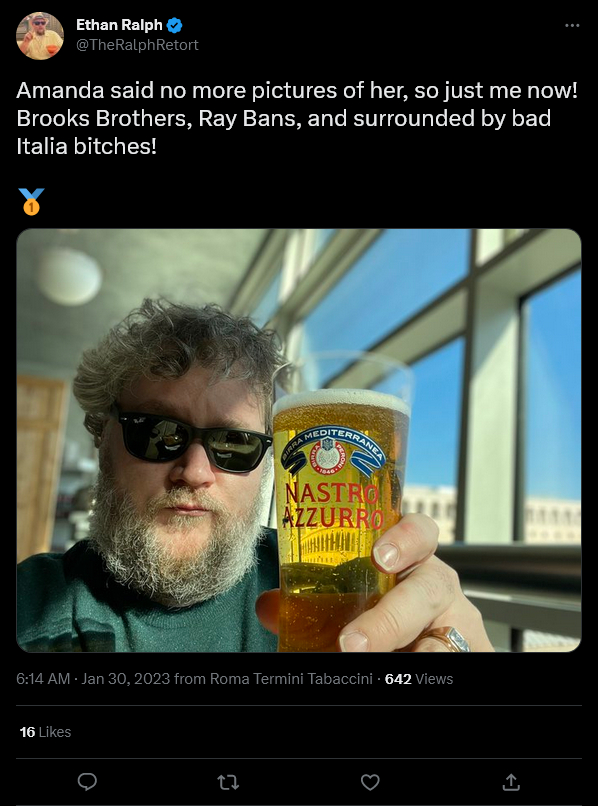Open the three-dot more options menu
Viewport: 598px width, 806px height.
(x=572, y=25)
